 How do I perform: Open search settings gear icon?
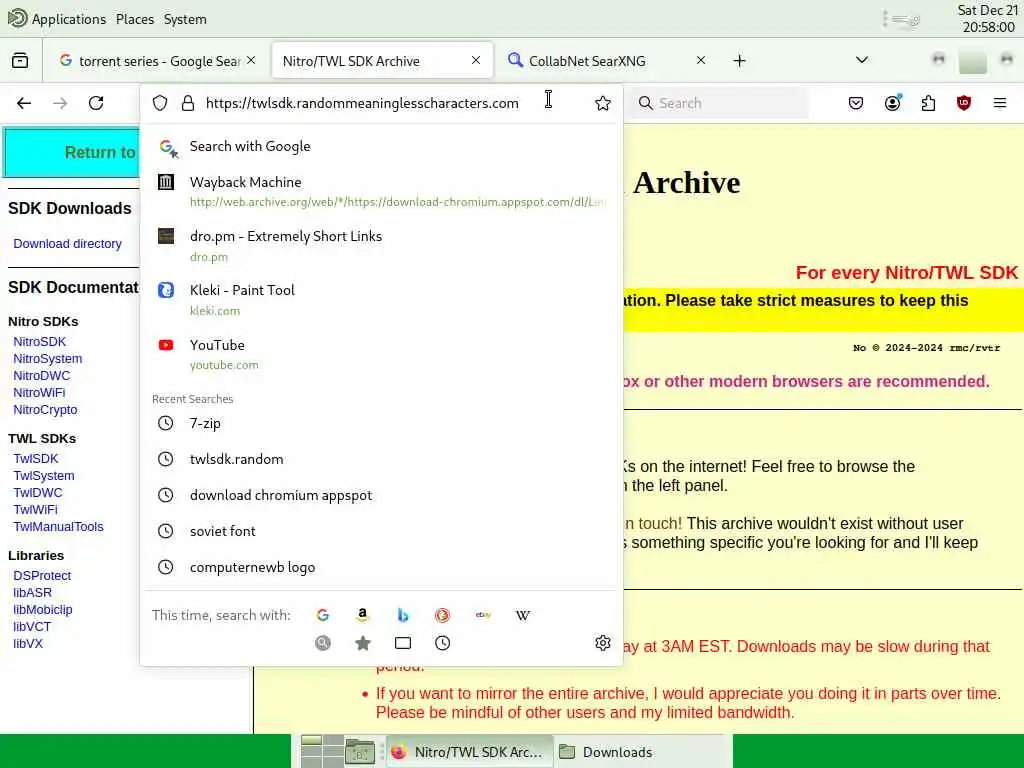(x=603, y=643)
